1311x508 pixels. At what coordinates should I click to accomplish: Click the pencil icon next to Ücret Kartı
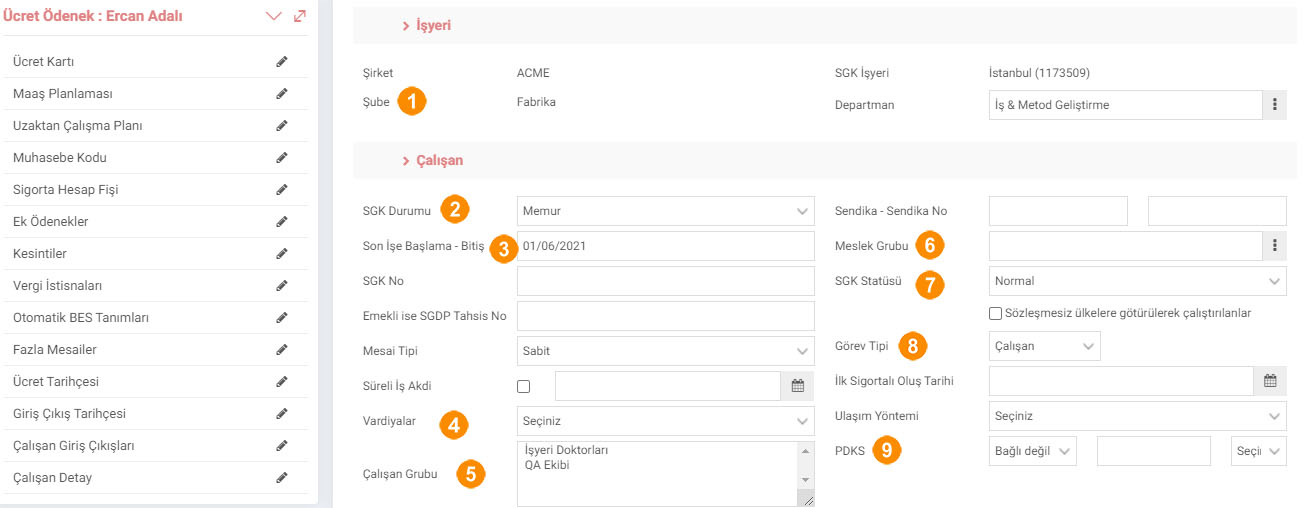[282, 62]
